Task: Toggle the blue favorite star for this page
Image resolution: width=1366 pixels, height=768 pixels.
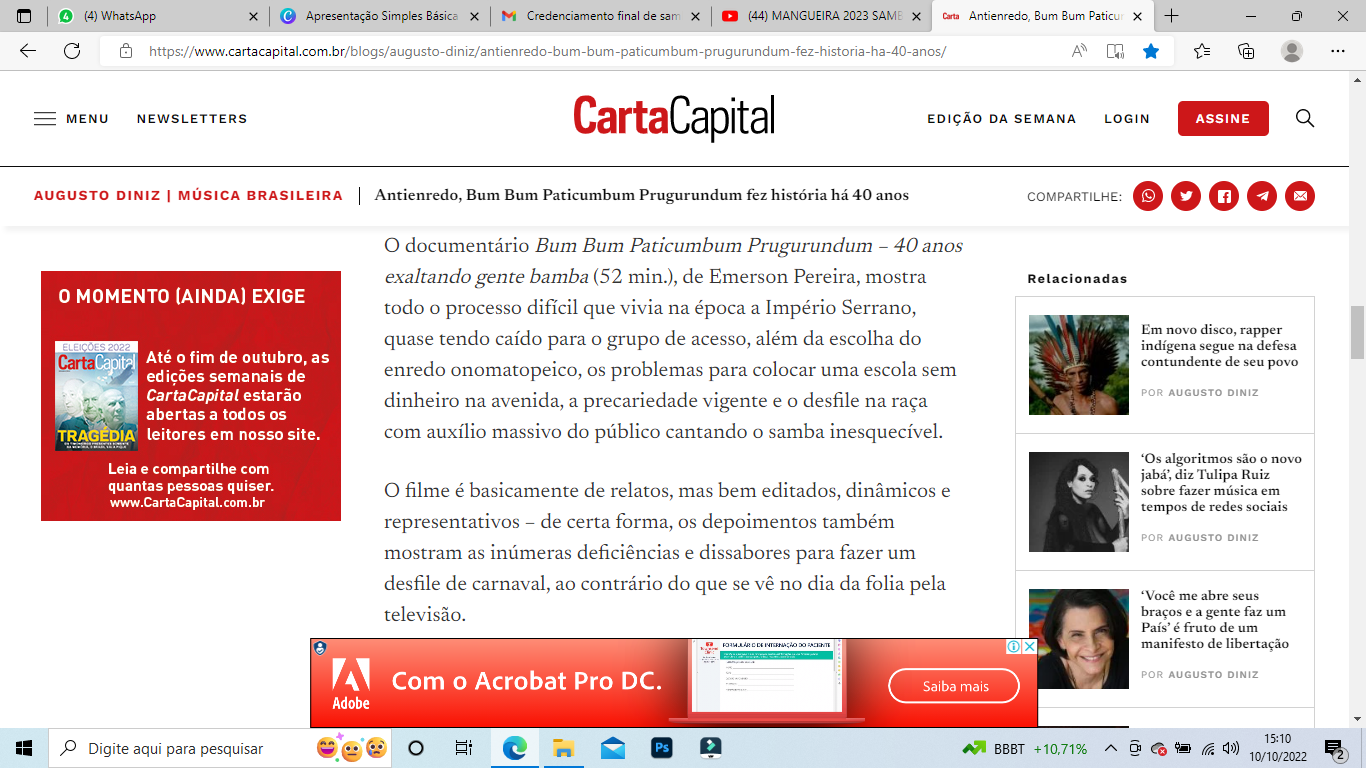Action: [x=1151, y=51]
